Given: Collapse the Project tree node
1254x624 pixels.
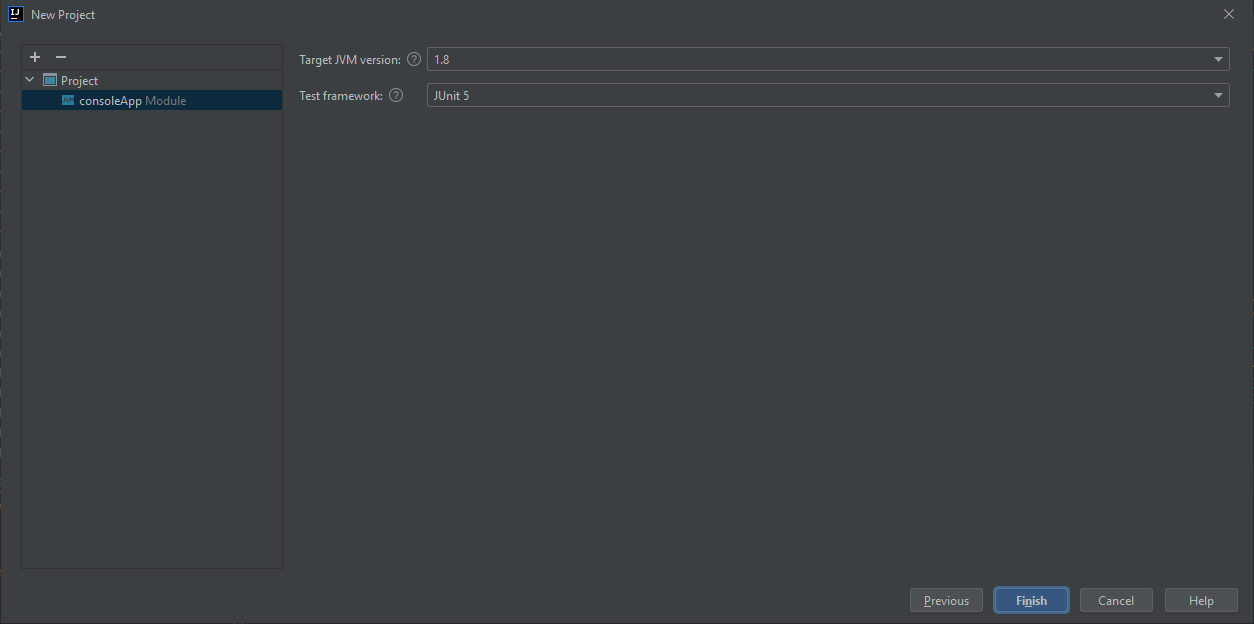Looking at the screenshot, I should coord(30,80).
